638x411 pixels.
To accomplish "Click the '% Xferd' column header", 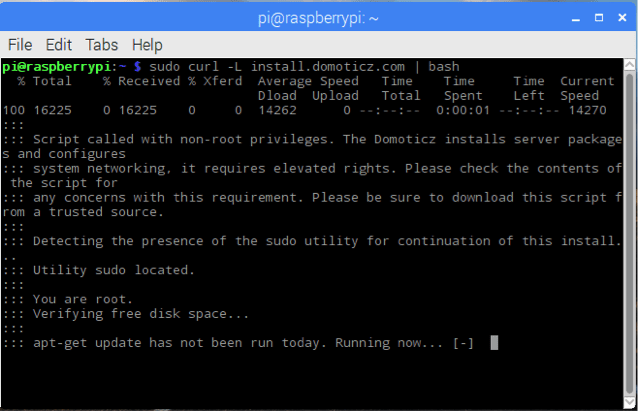I will (x=215, y=81).
